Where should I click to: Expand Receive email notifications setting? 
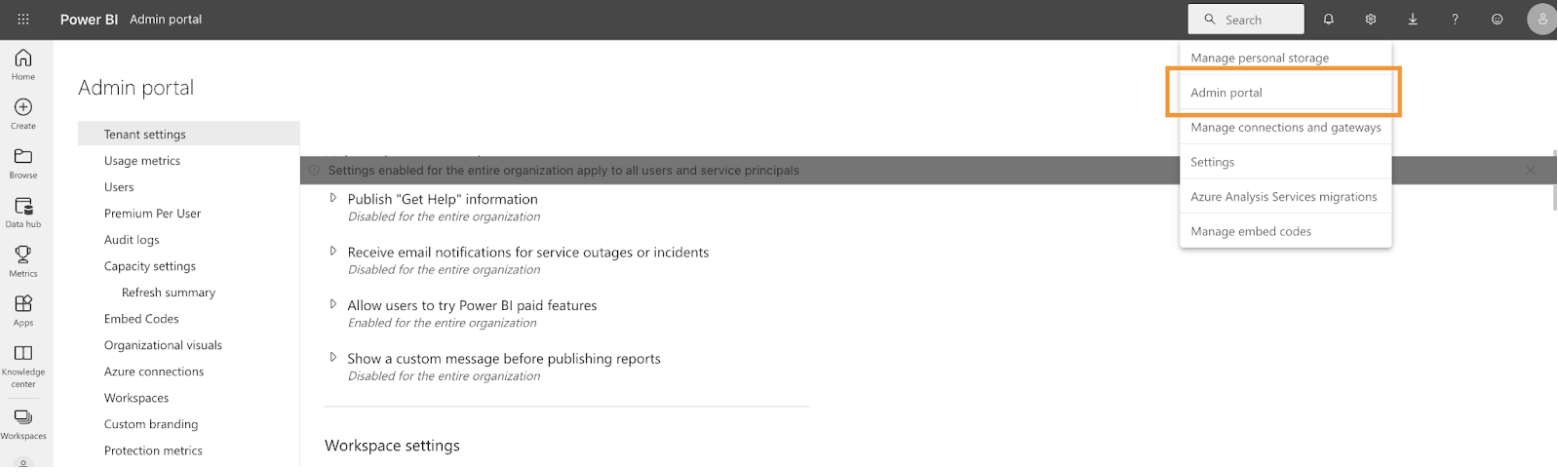[334, 251]
